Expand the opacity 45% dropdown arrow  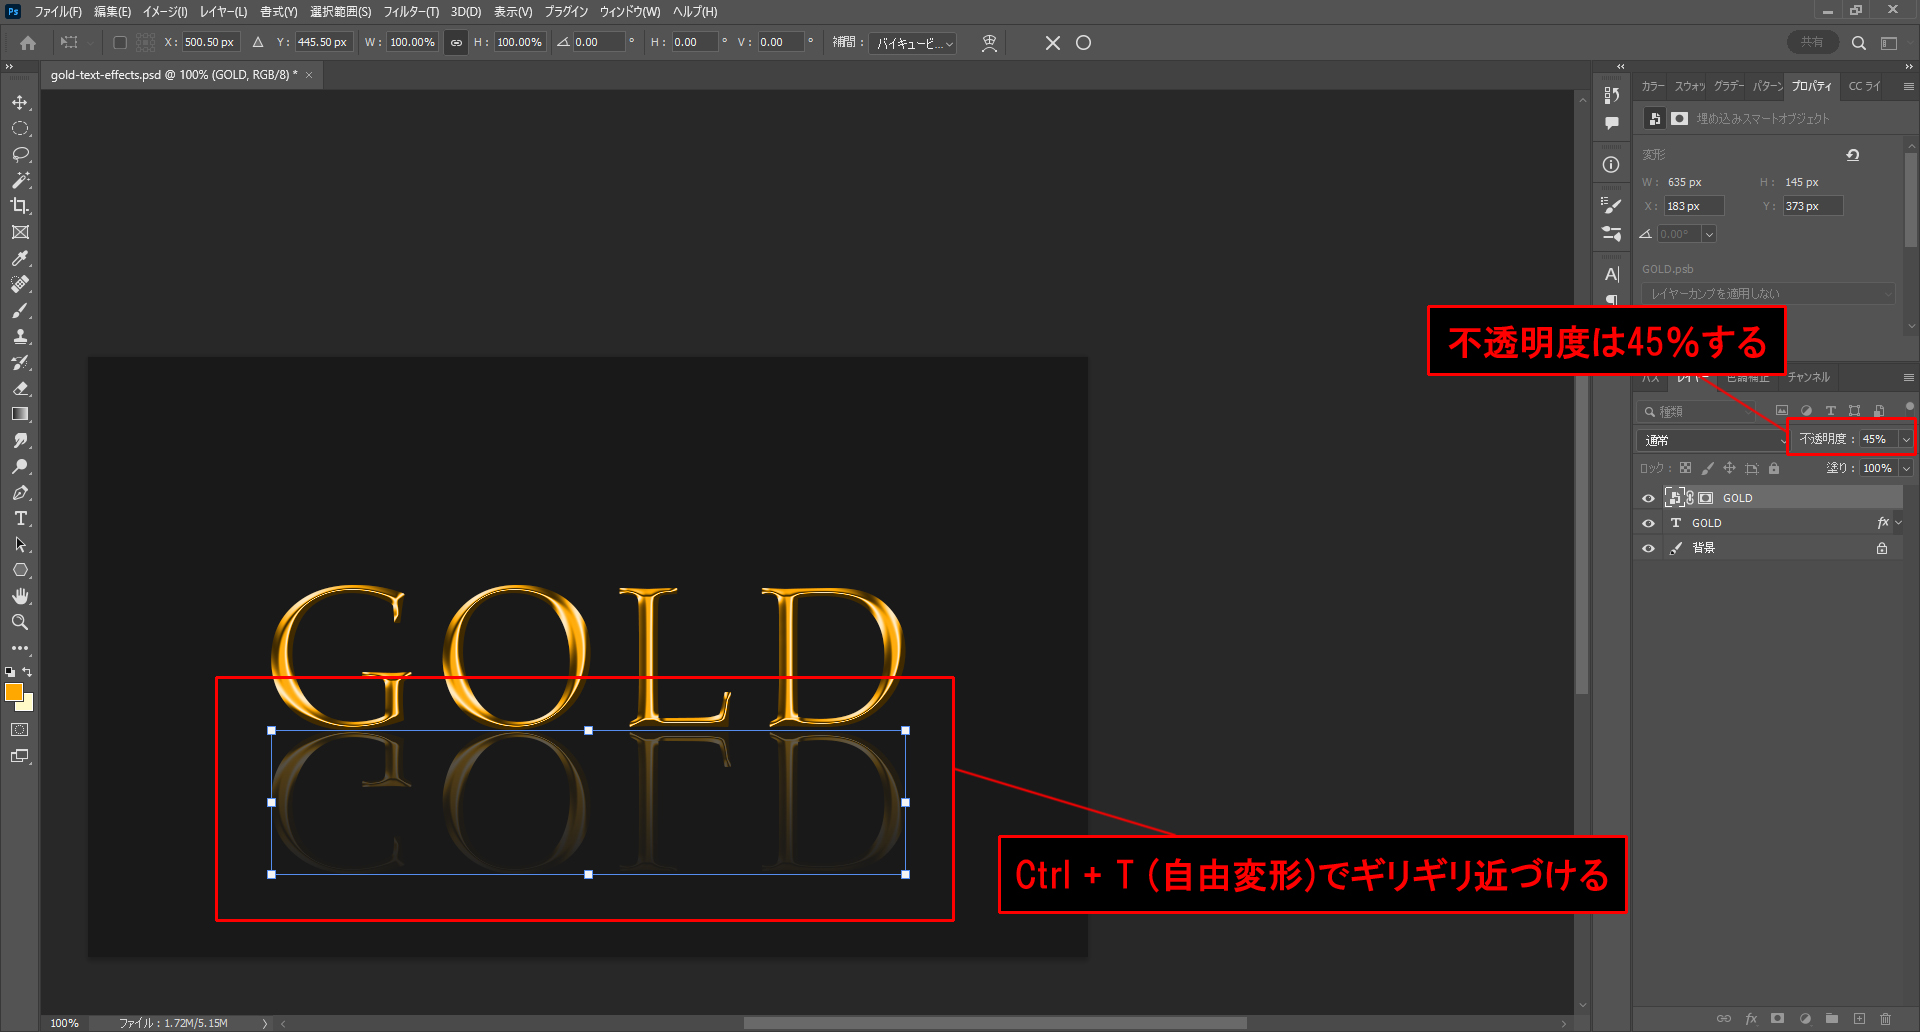click(1906, 439)
